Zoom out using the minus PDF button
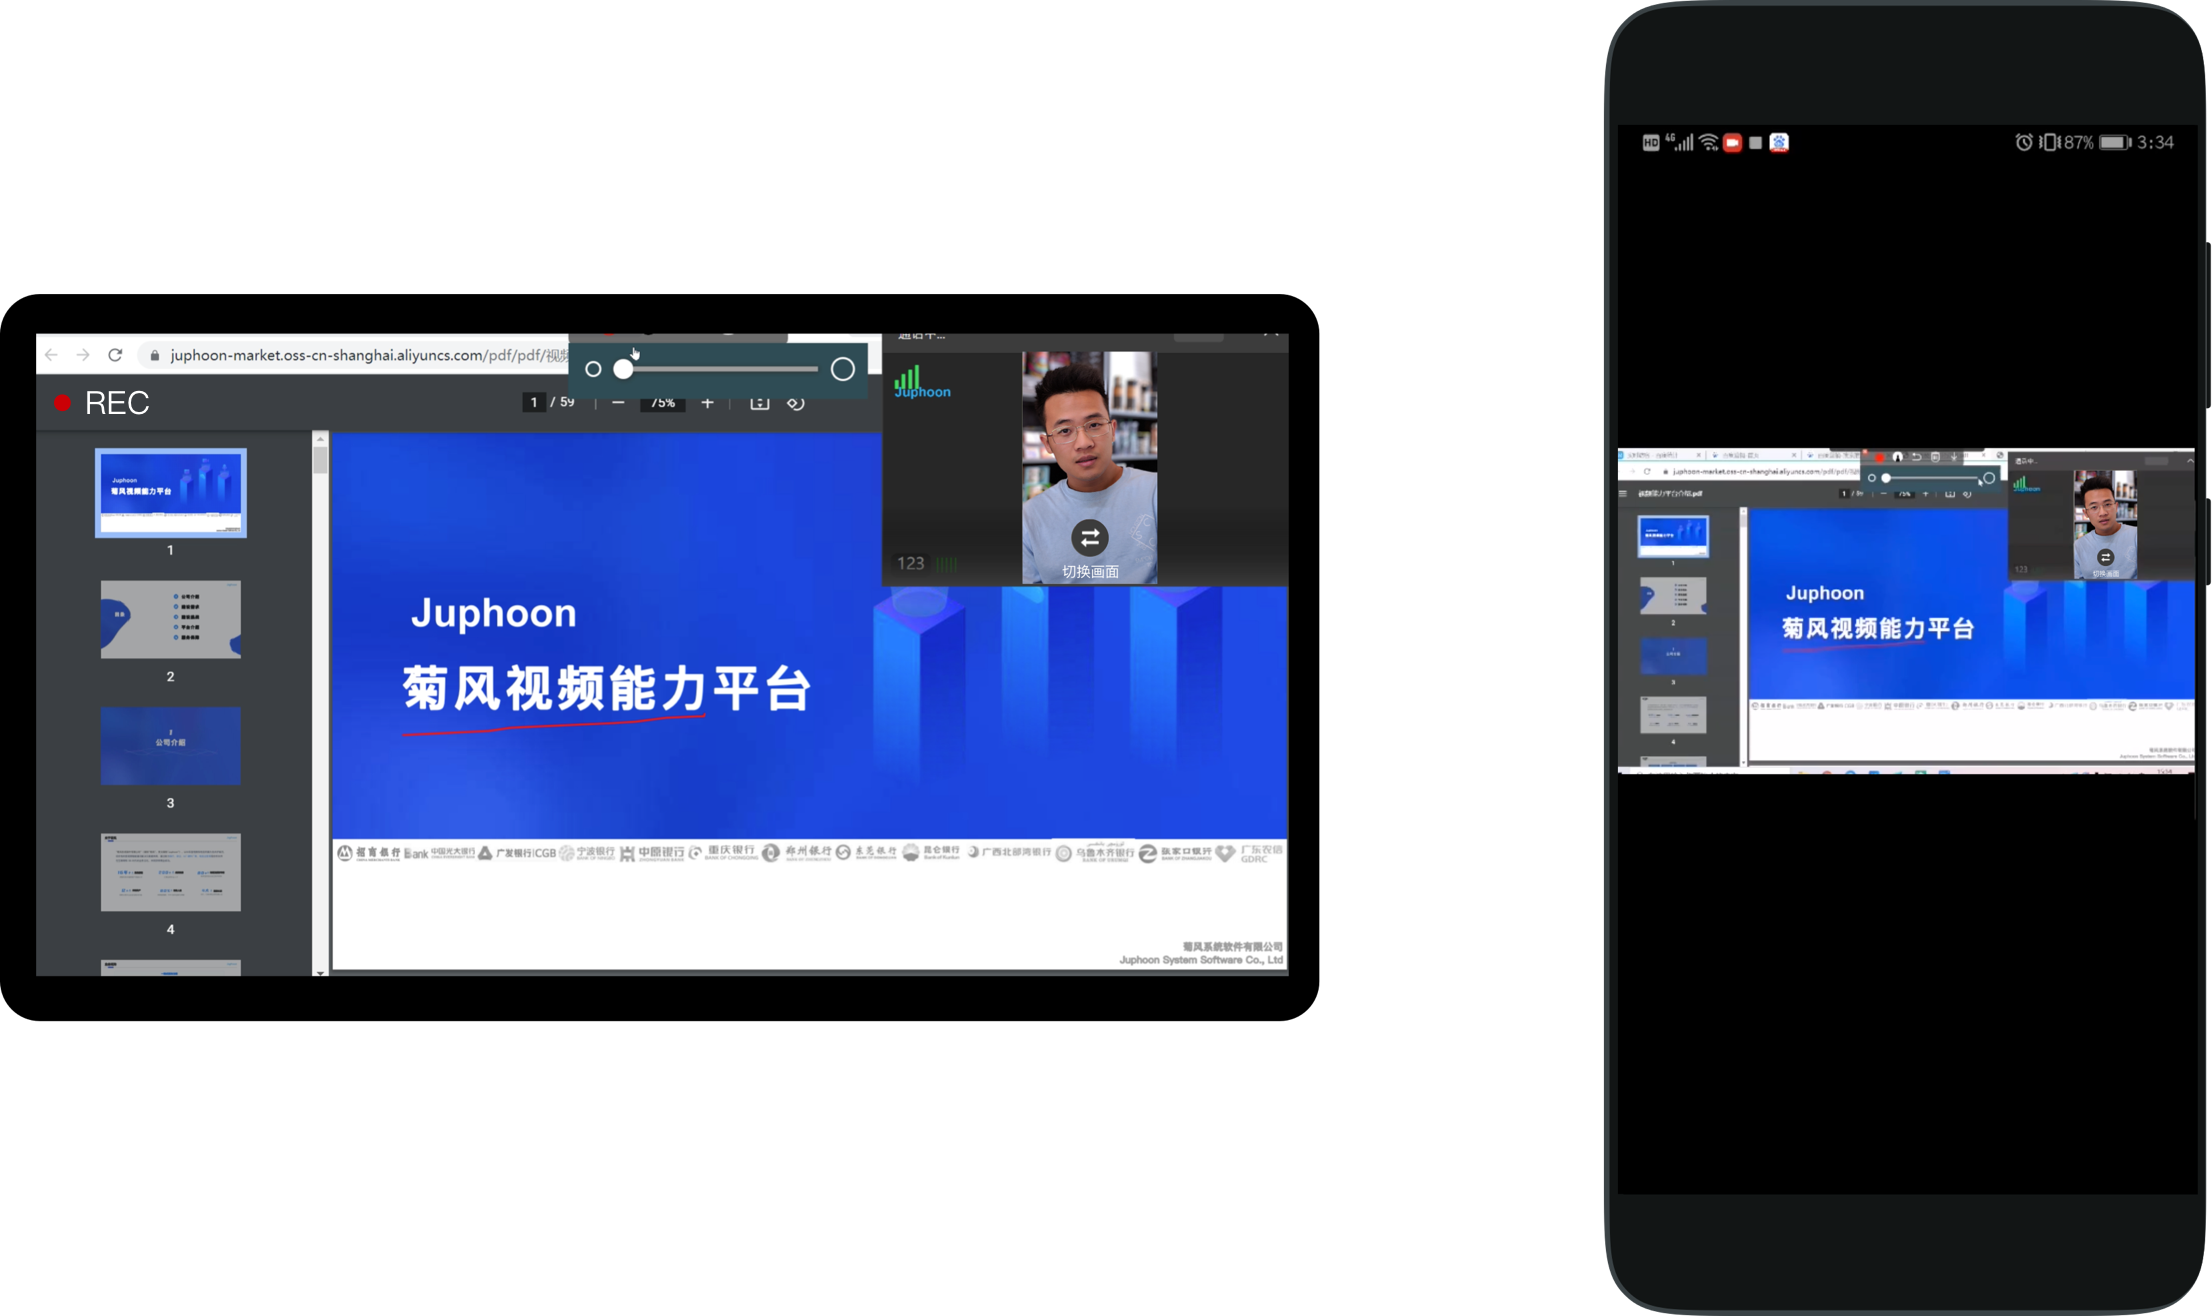Viewport: 2212px width, 1316px height. tap(618, 403)
